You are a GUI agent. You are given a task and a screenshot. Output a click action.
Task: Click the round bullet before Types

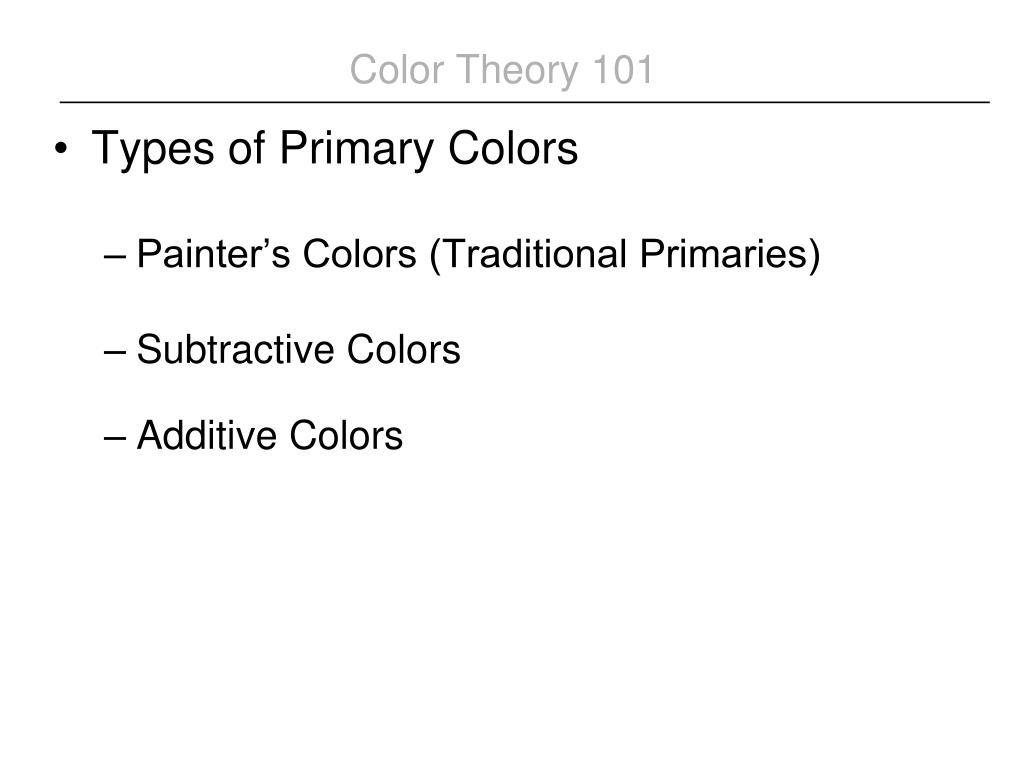tap(61, 150)
